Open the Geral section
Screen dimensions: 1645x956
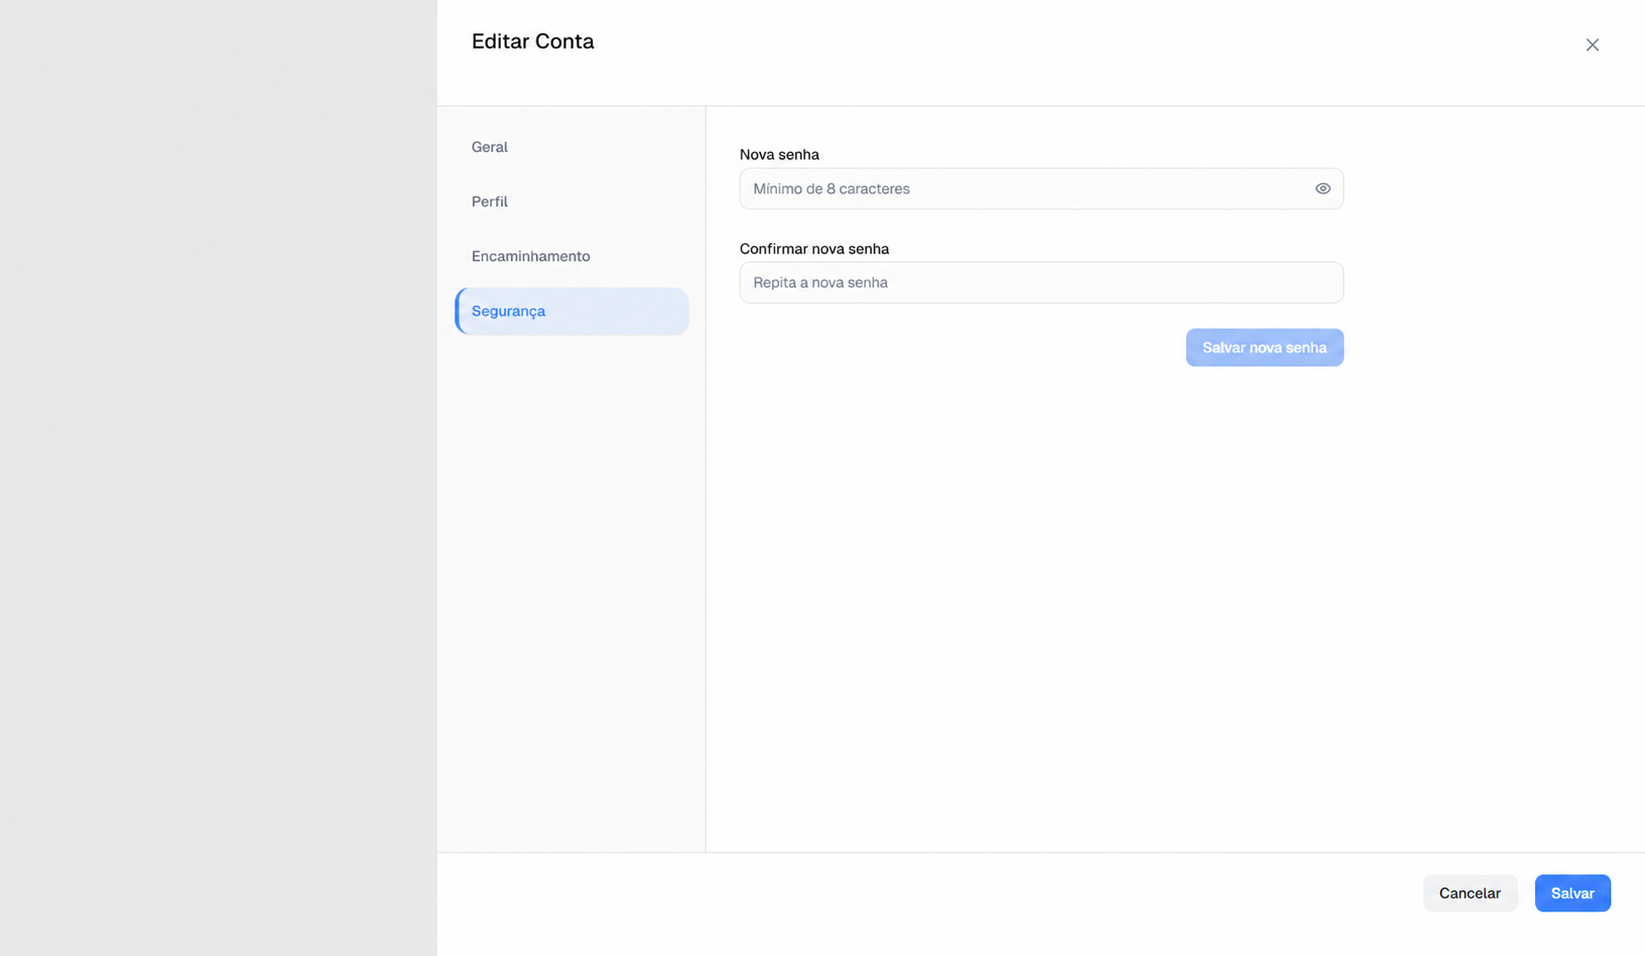pos(571,147)
